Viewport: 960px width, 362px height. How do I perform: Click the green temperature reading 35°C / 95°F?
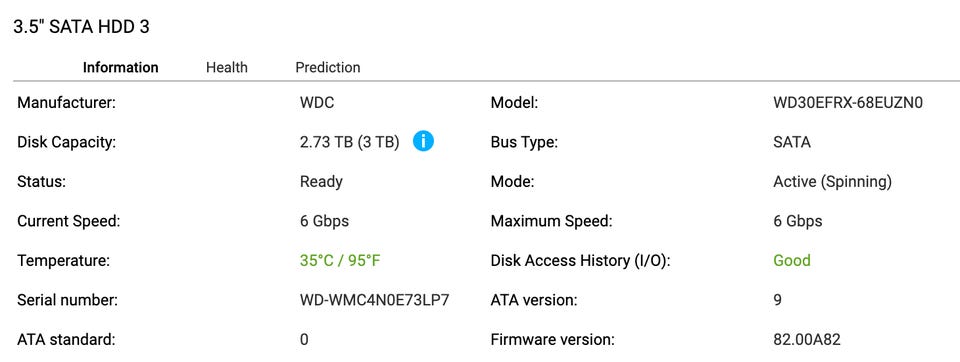pos(340,260)
